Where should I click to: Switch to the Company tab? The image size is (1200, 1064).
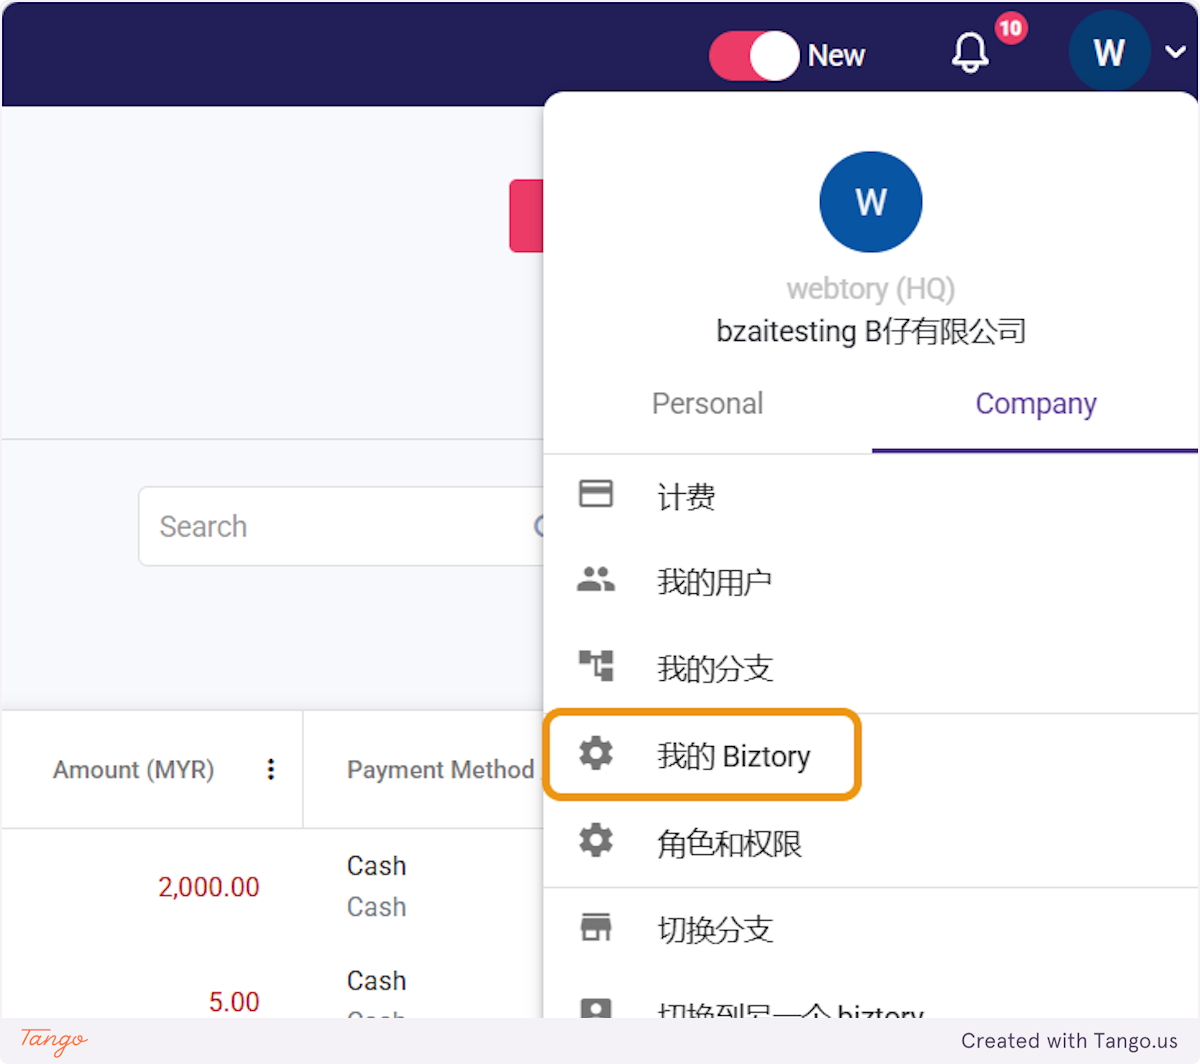[x=1035, y=404]
